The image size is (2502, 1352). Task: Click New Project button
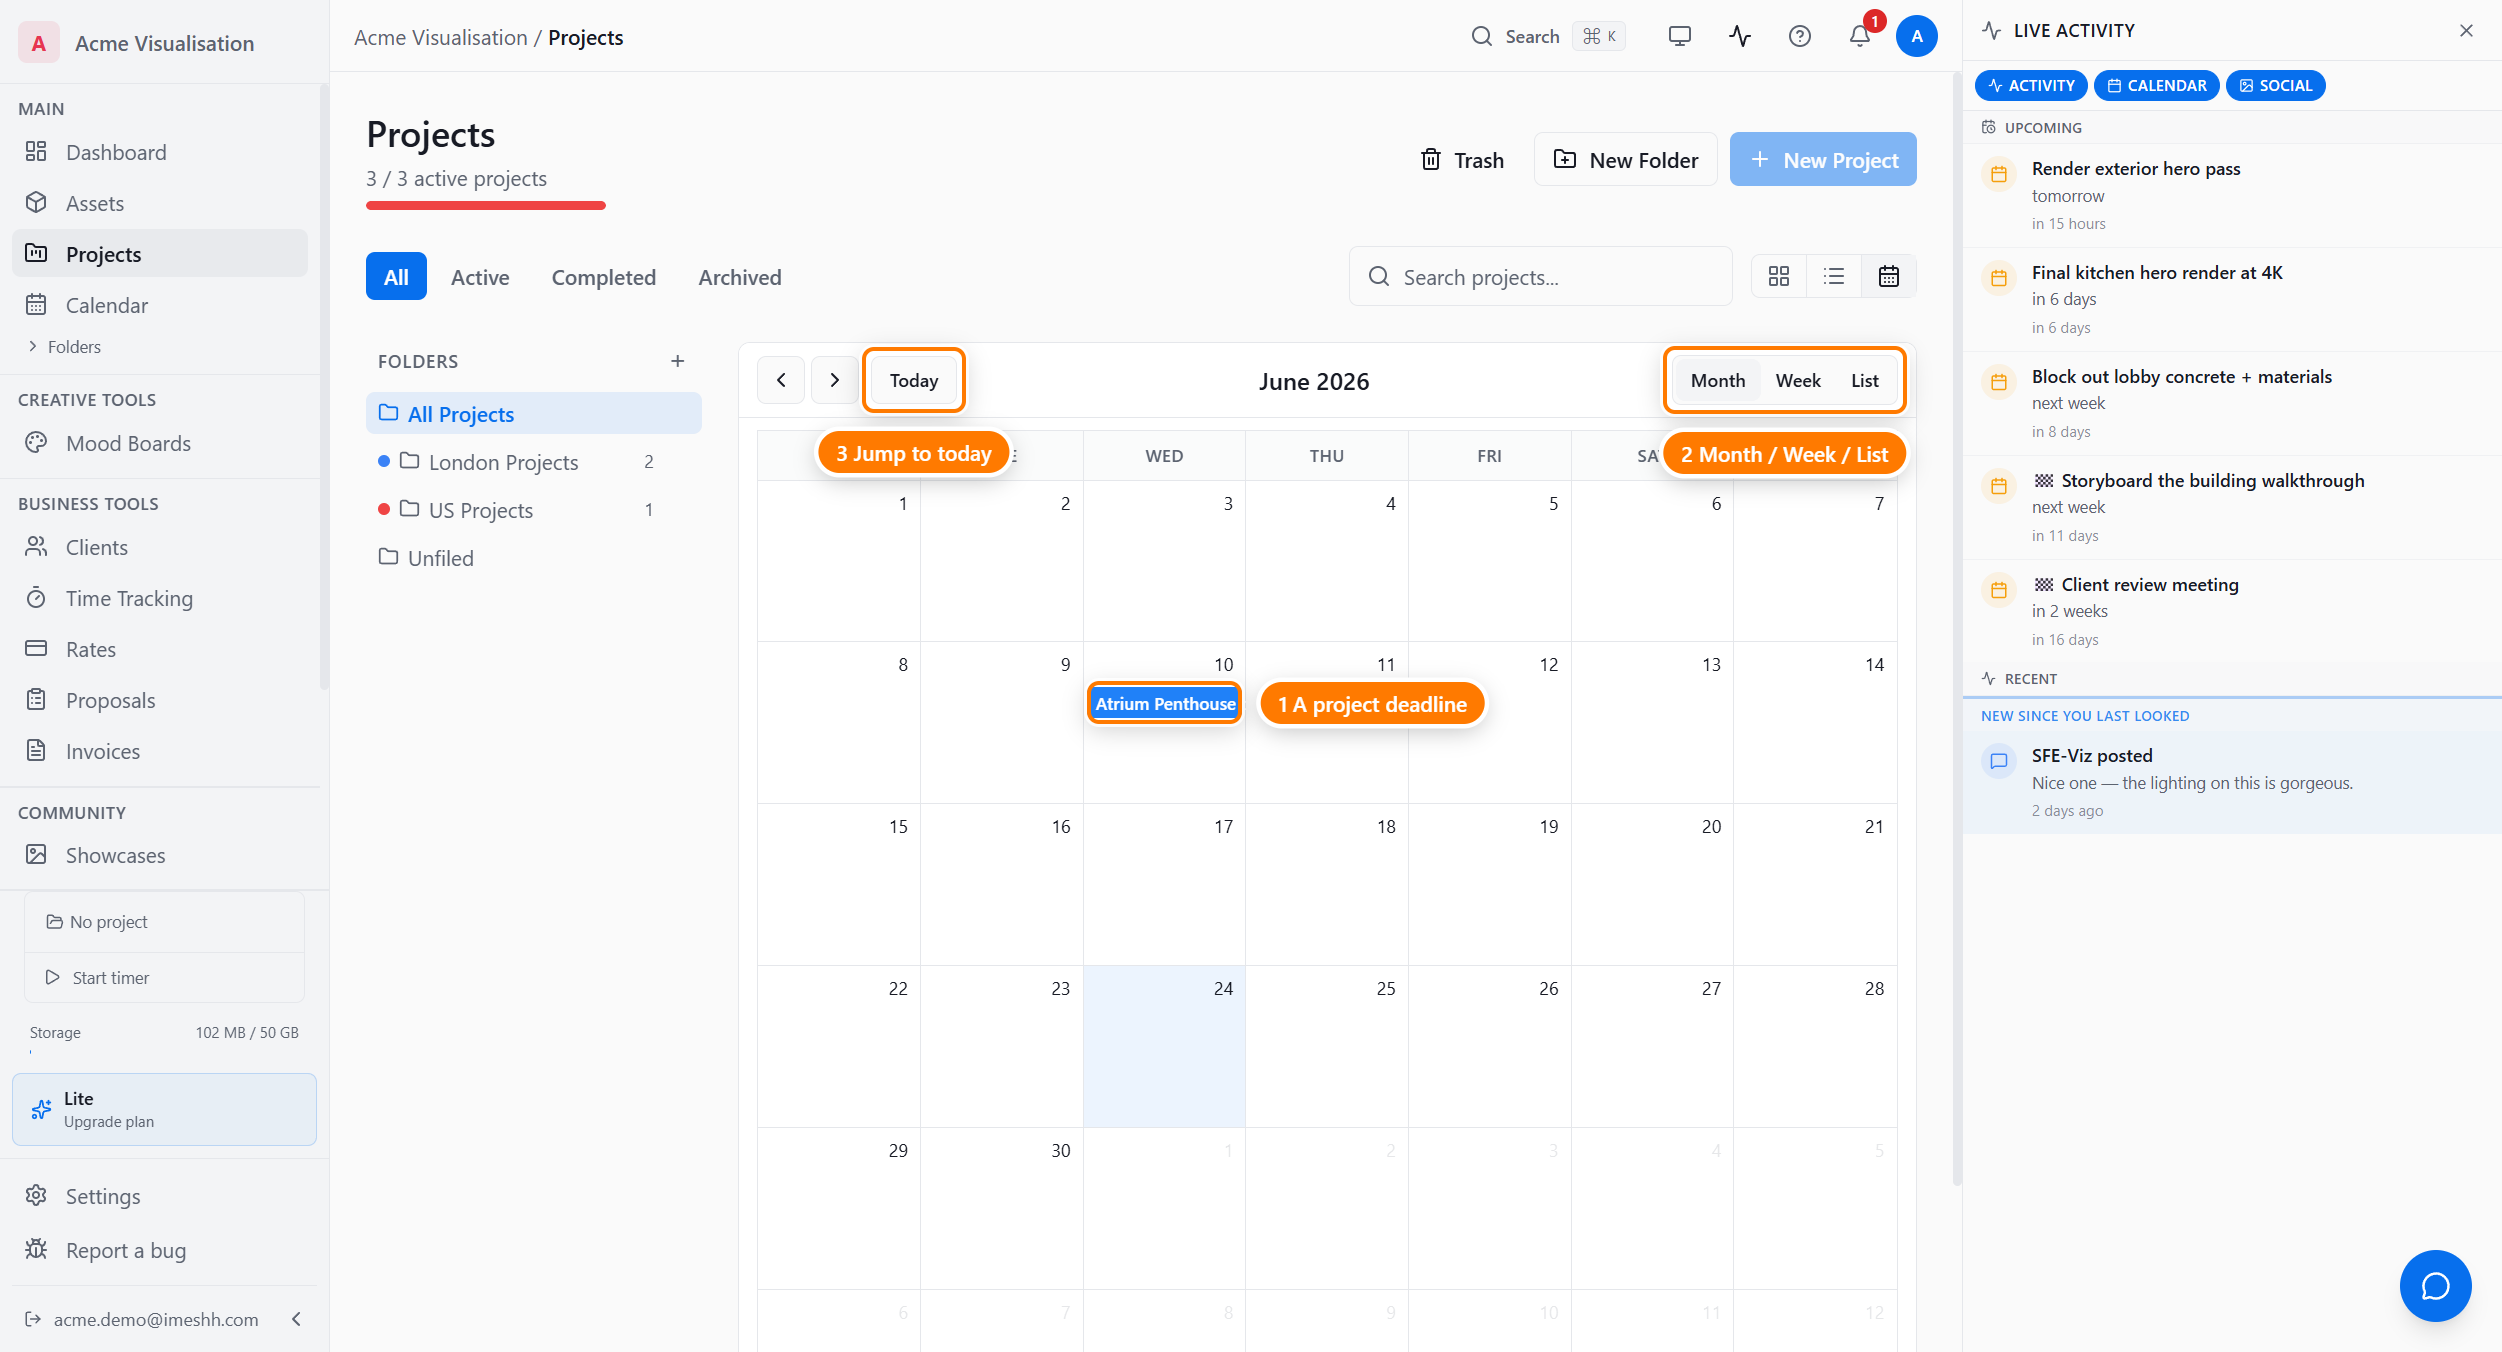pyautogui.click(x=1823, y=159)
